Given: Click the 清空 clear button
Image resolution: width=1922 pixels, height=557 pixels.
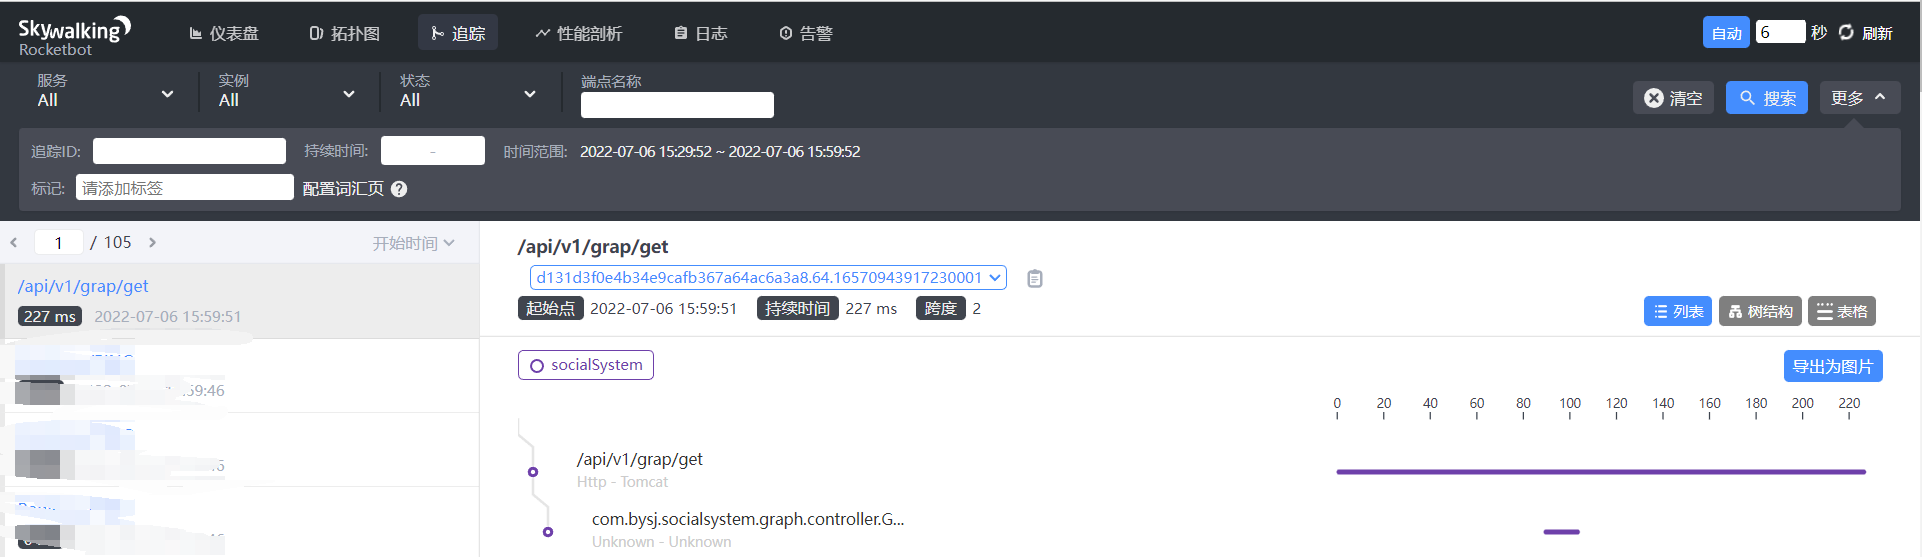Looking at the screenshot, I should [1673, 98].
